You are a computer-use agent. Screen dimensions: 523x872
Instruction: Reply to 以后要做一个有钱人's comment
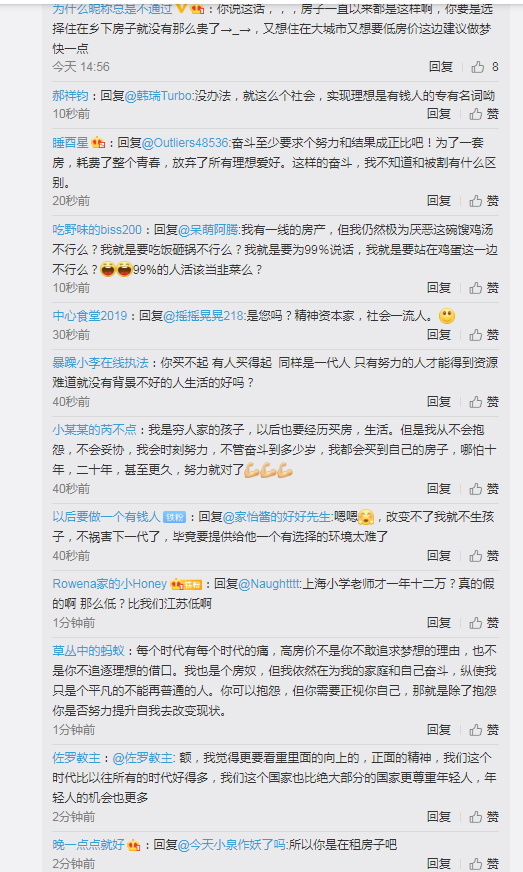(x=439, y=556)
